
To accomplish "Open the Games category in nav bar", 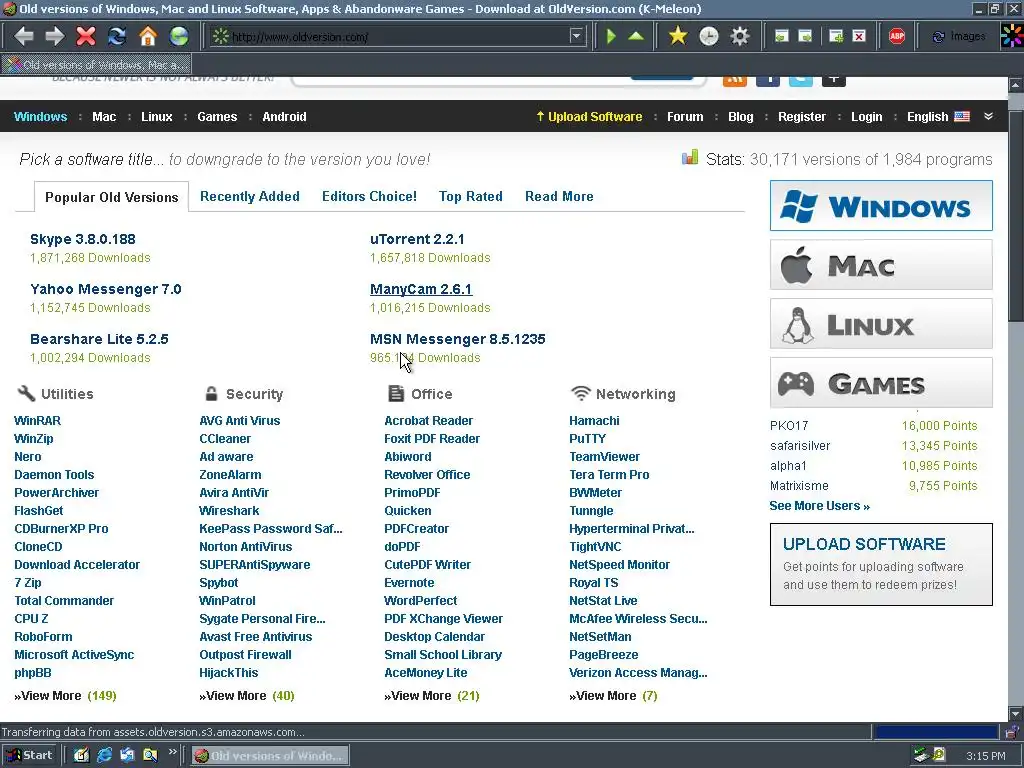I will pos(217,116).
